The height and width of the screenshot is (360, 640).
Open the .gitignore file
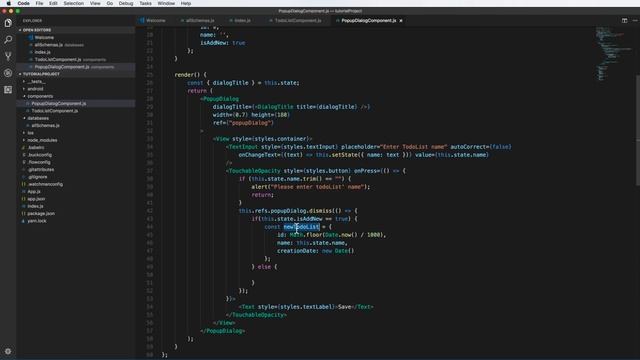click(x=38, y=177)
